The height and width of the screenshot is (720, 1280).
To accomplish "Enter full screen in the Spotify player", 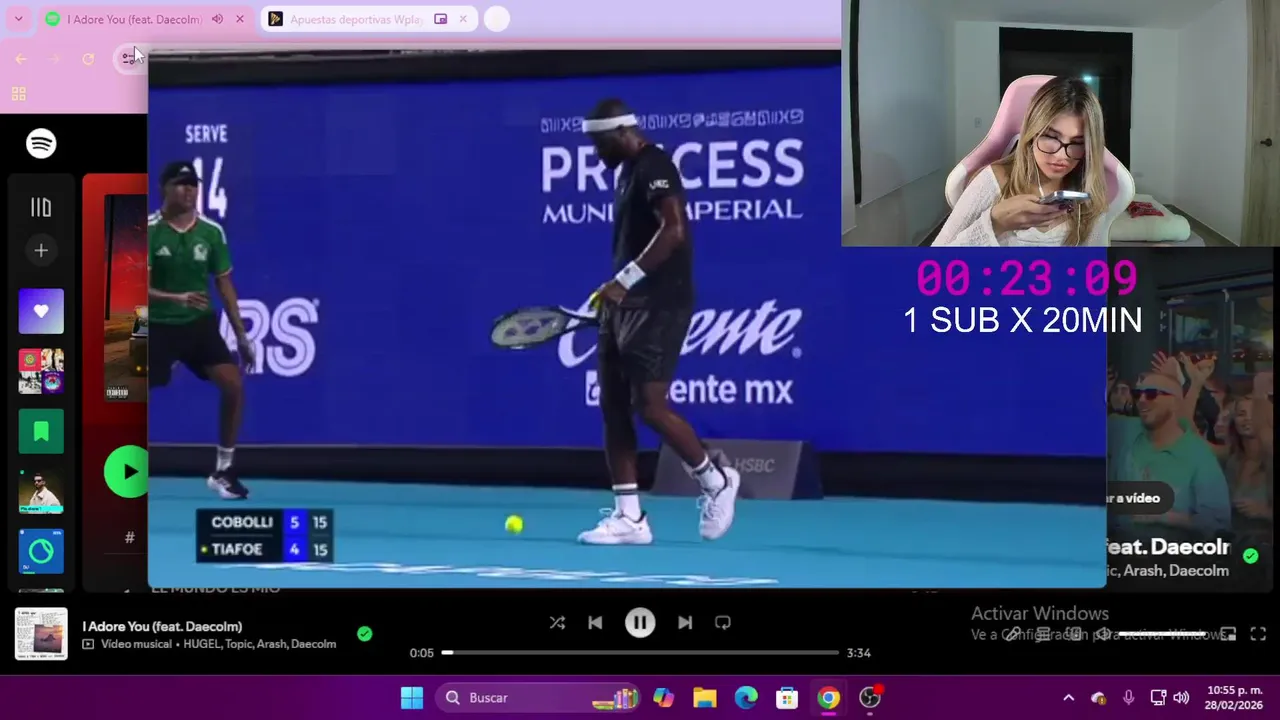I will tap(1258, 634).
